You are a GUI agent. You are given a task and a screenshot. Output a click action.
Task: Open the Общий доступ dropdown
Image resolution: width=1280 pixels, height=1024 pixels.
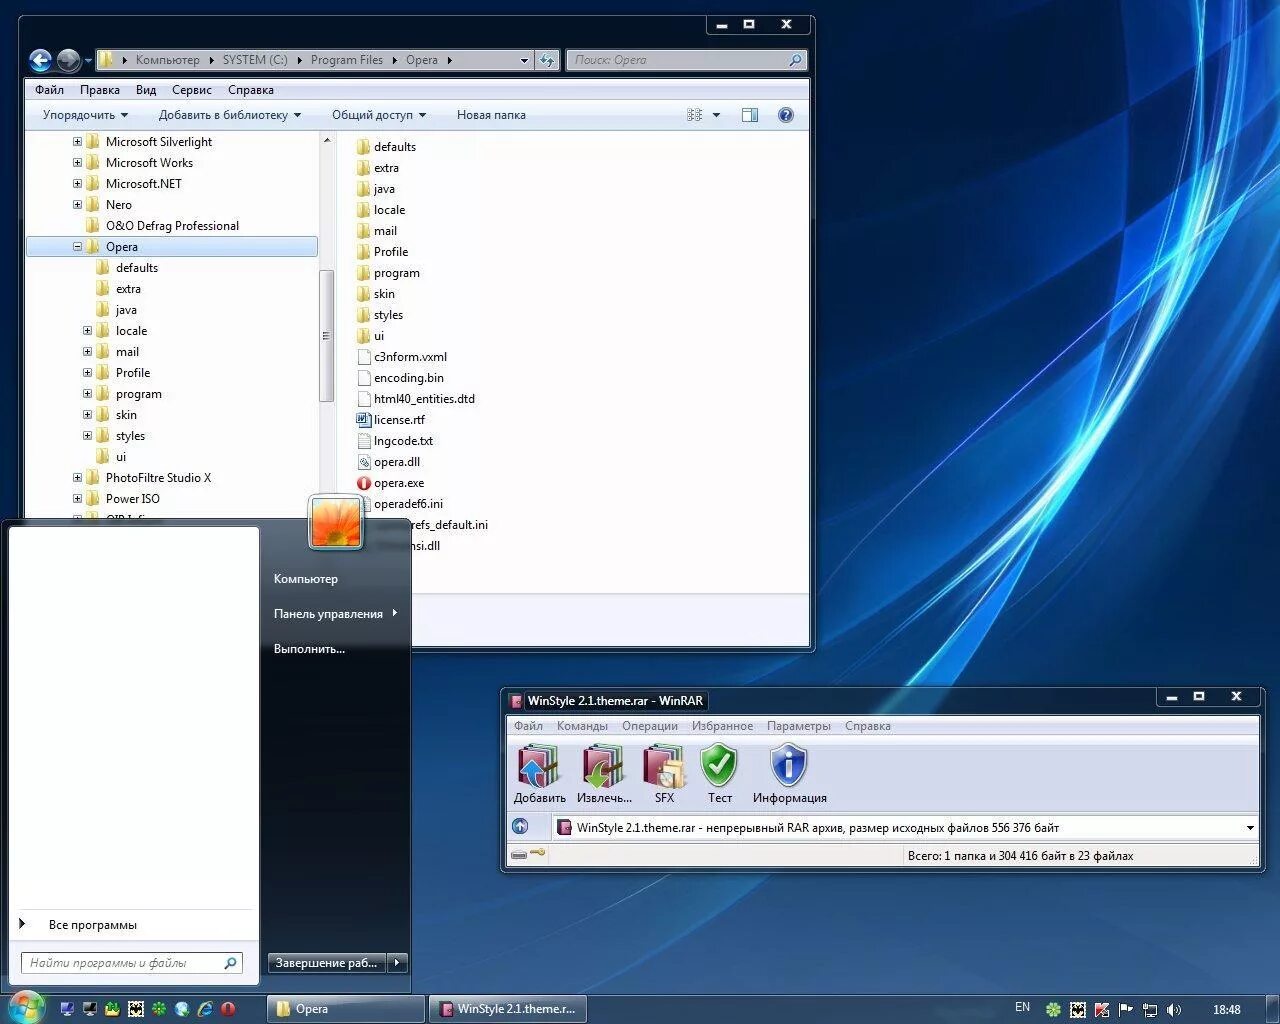378,115
